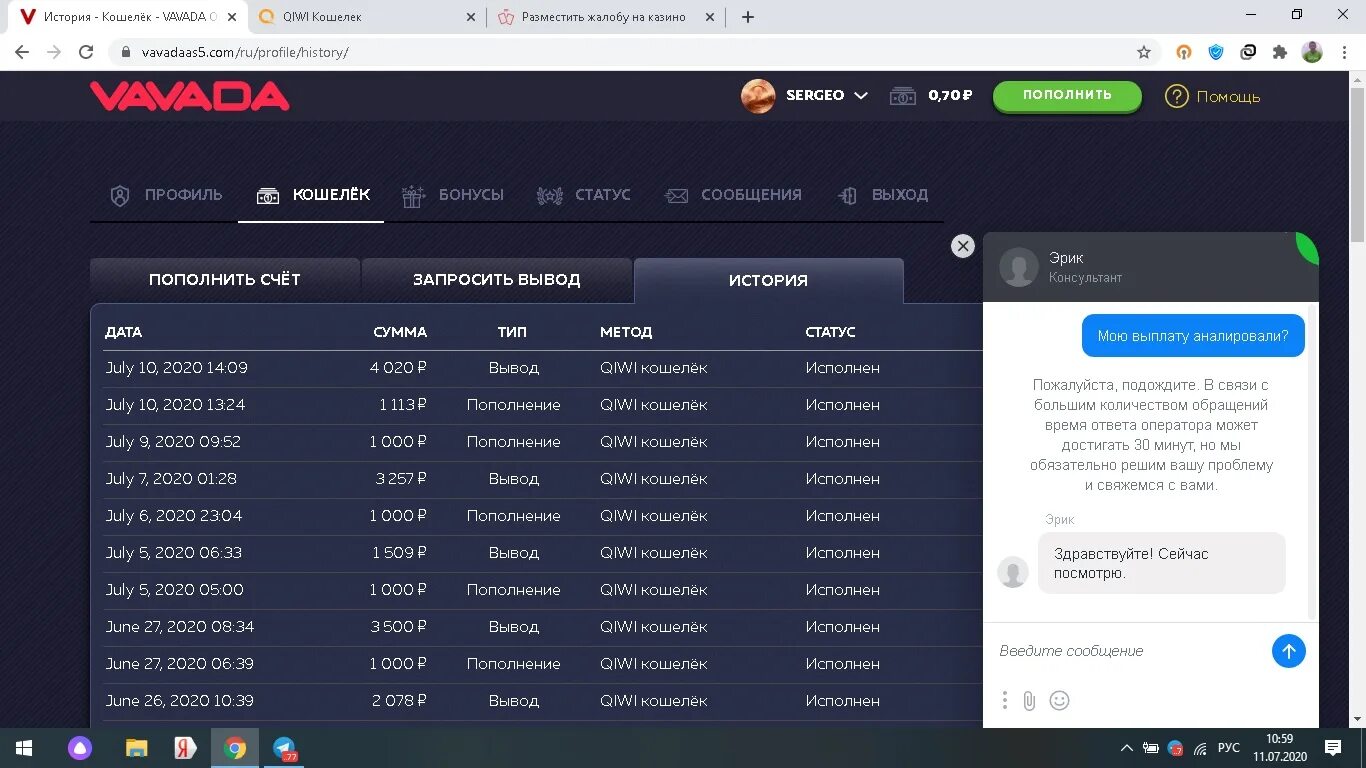Viewport: 1366px width, 768px height.
Task: Open Telegram from the taskbar
Action: 285,748
